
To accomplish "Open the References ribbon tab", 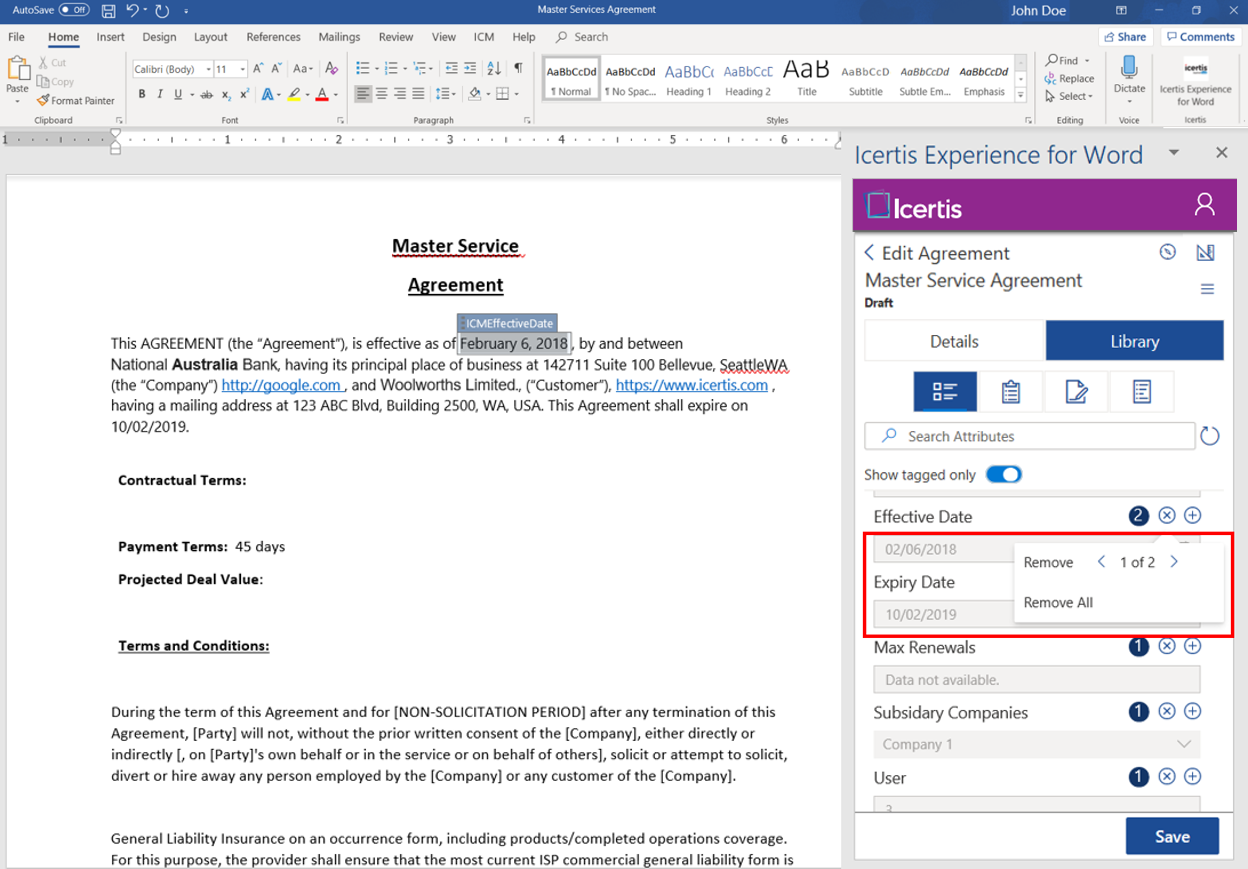I will (x=273, y=37).
